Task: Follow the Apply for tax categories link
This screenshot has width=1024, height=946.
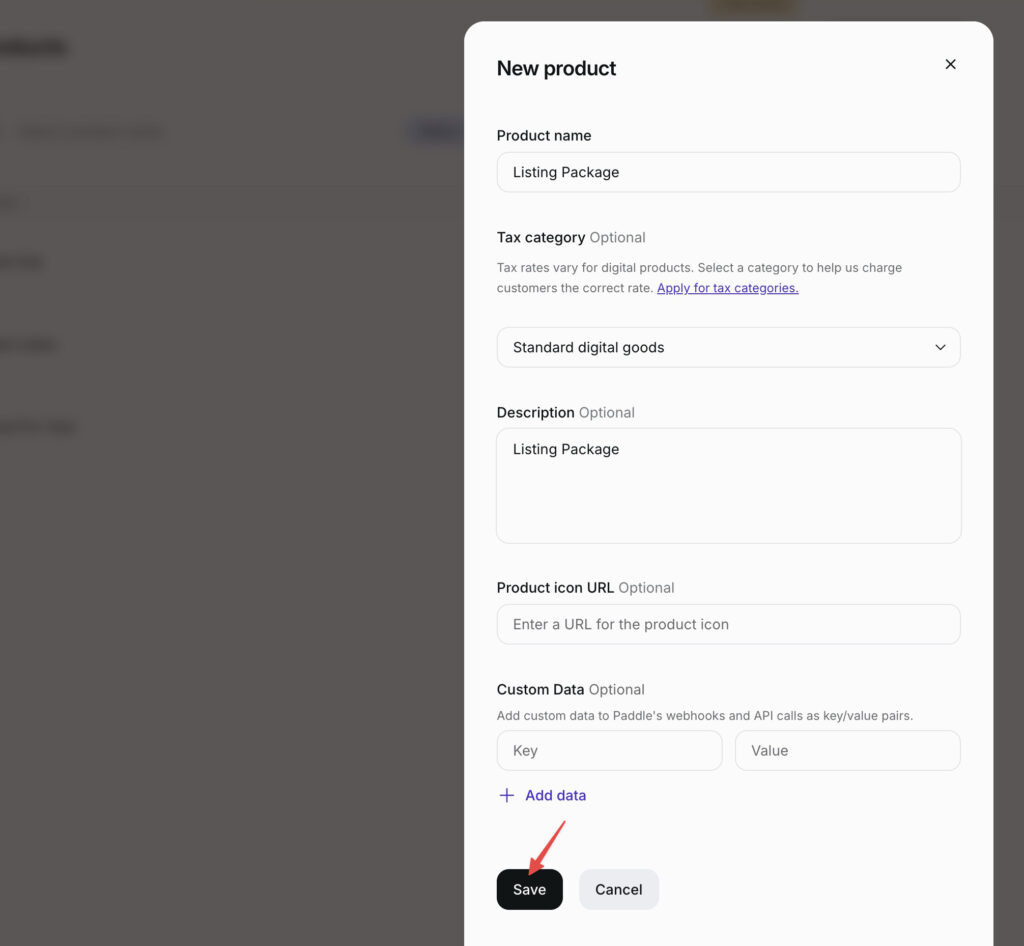Action: click(728, 288)
